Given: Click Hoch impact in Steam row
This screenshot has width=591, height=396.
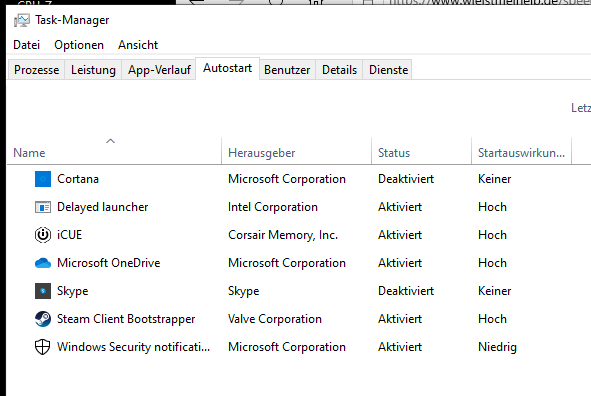Looking at the screenshot, I should [492, 319].
